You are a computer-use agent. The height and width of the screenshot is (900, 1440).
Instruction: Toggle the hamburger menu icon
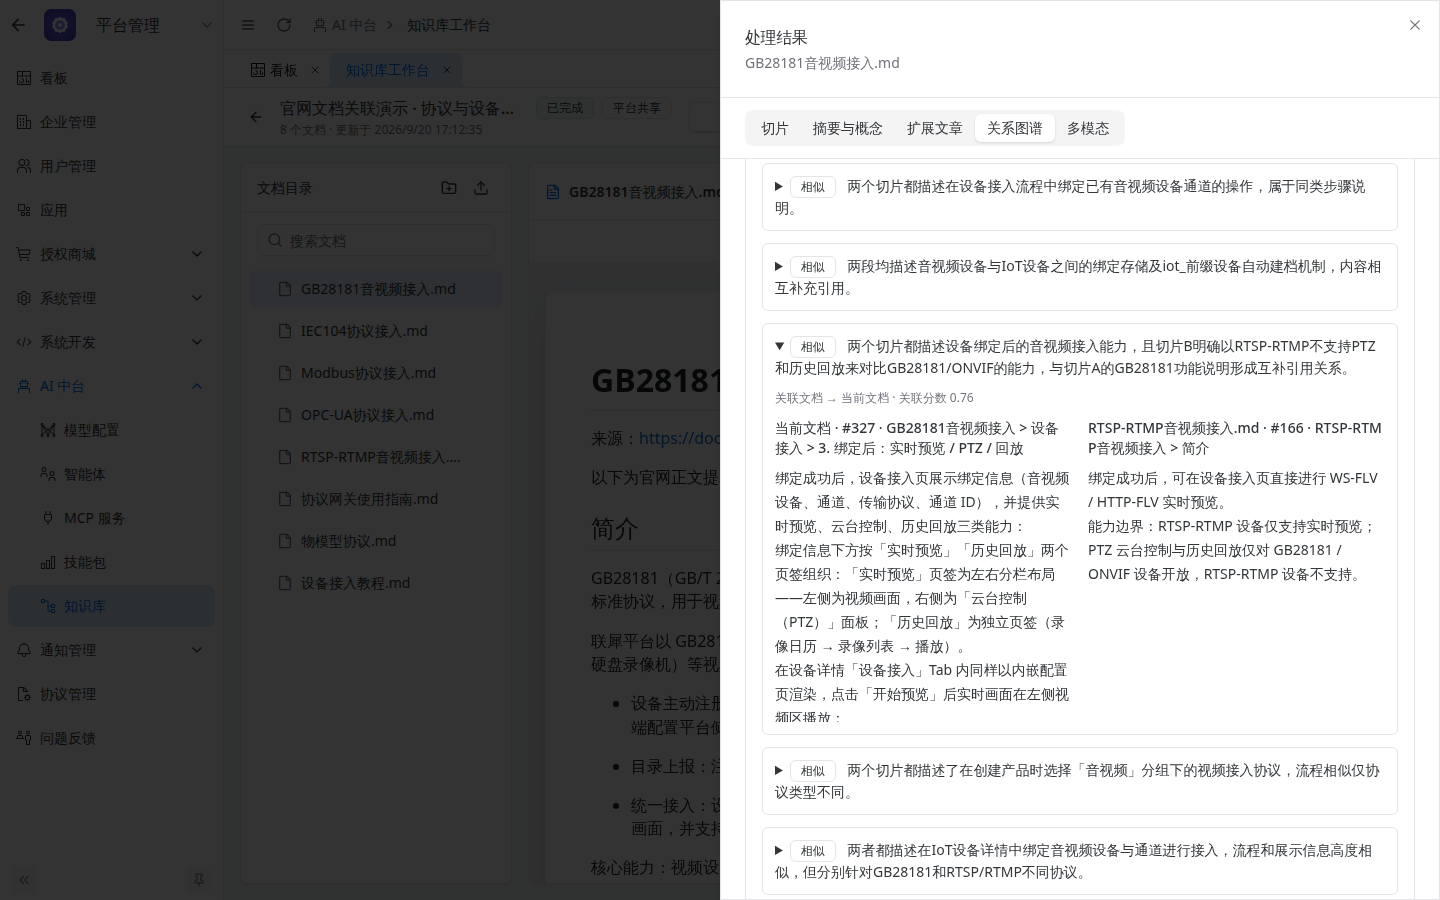(x=248, y=25)
